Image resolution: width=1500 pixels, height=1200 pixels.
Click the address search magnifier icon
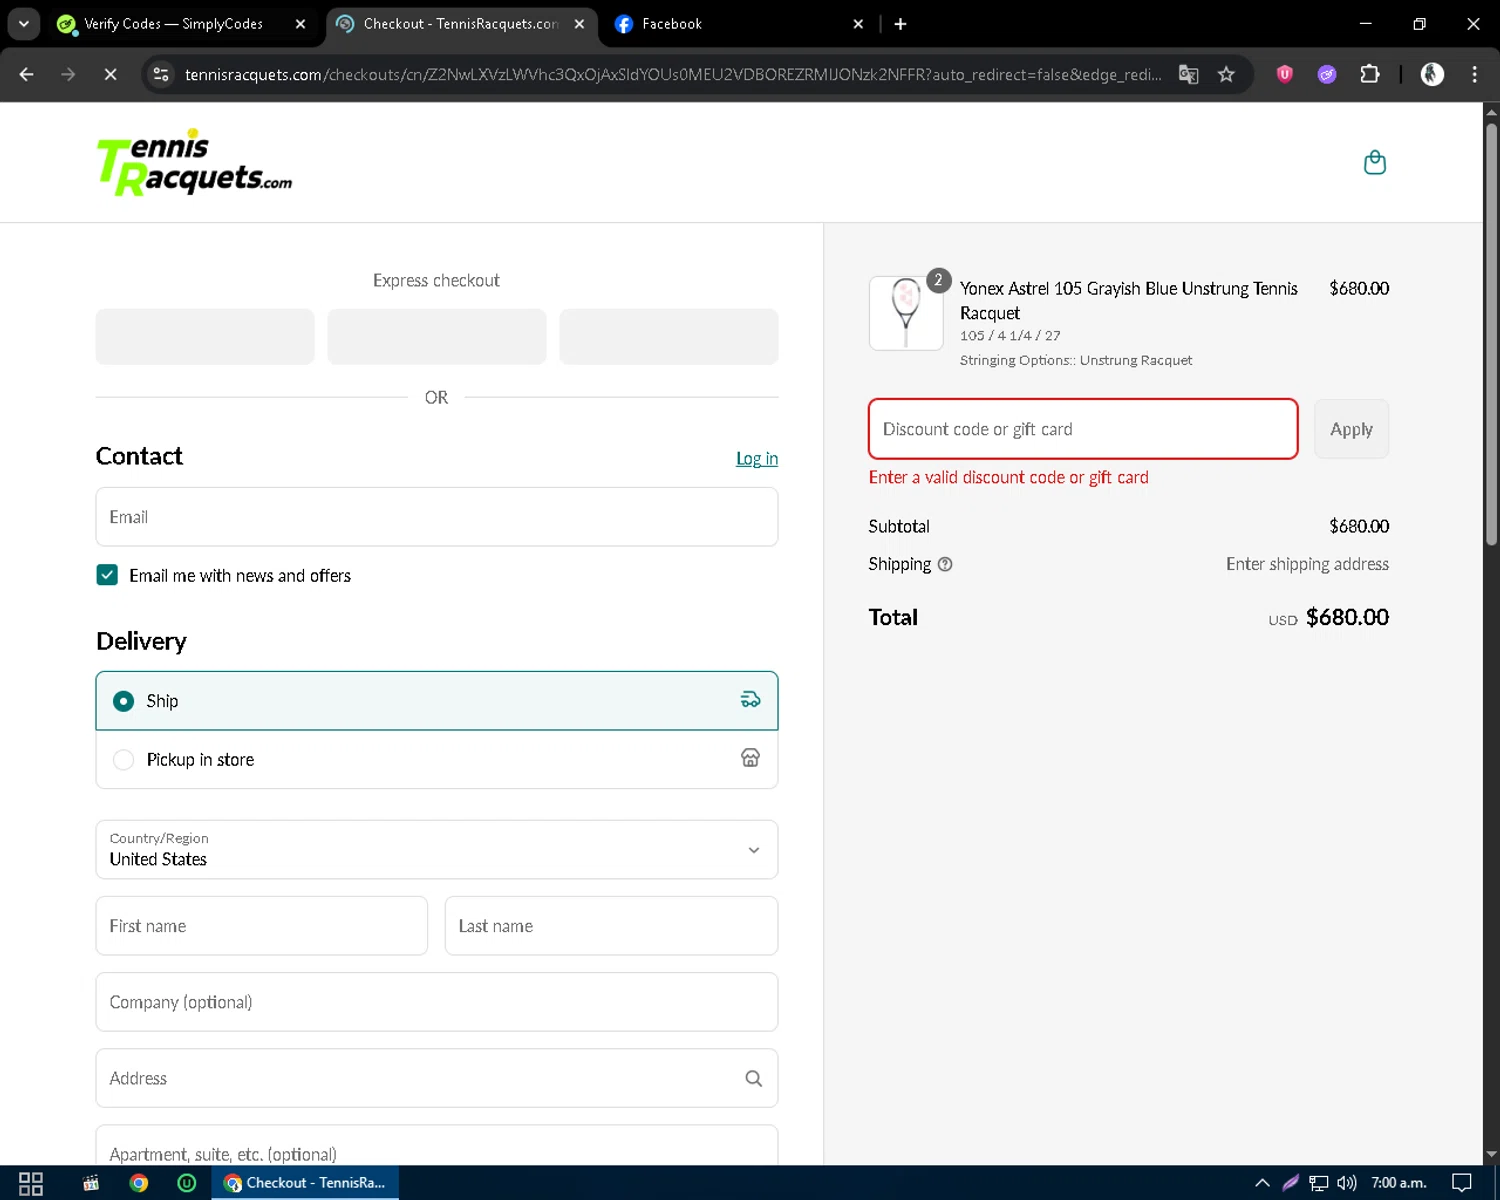[x=753, y=1078]
